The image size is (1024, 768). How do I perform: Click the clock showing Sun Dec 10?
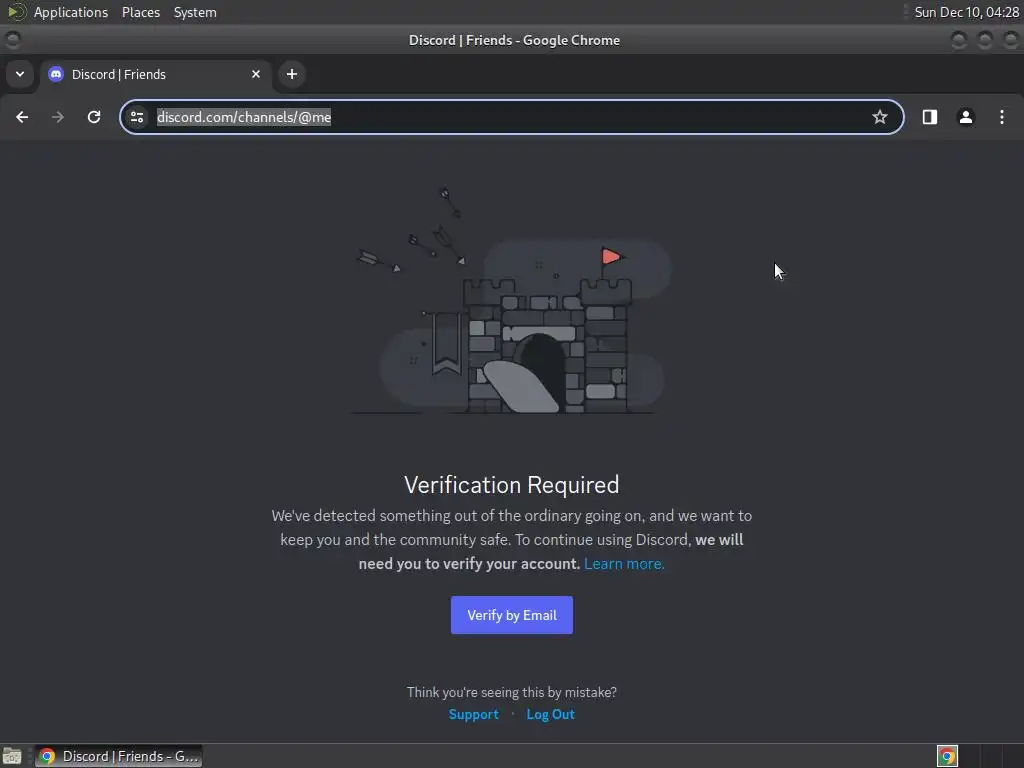[x=967, y=12]
